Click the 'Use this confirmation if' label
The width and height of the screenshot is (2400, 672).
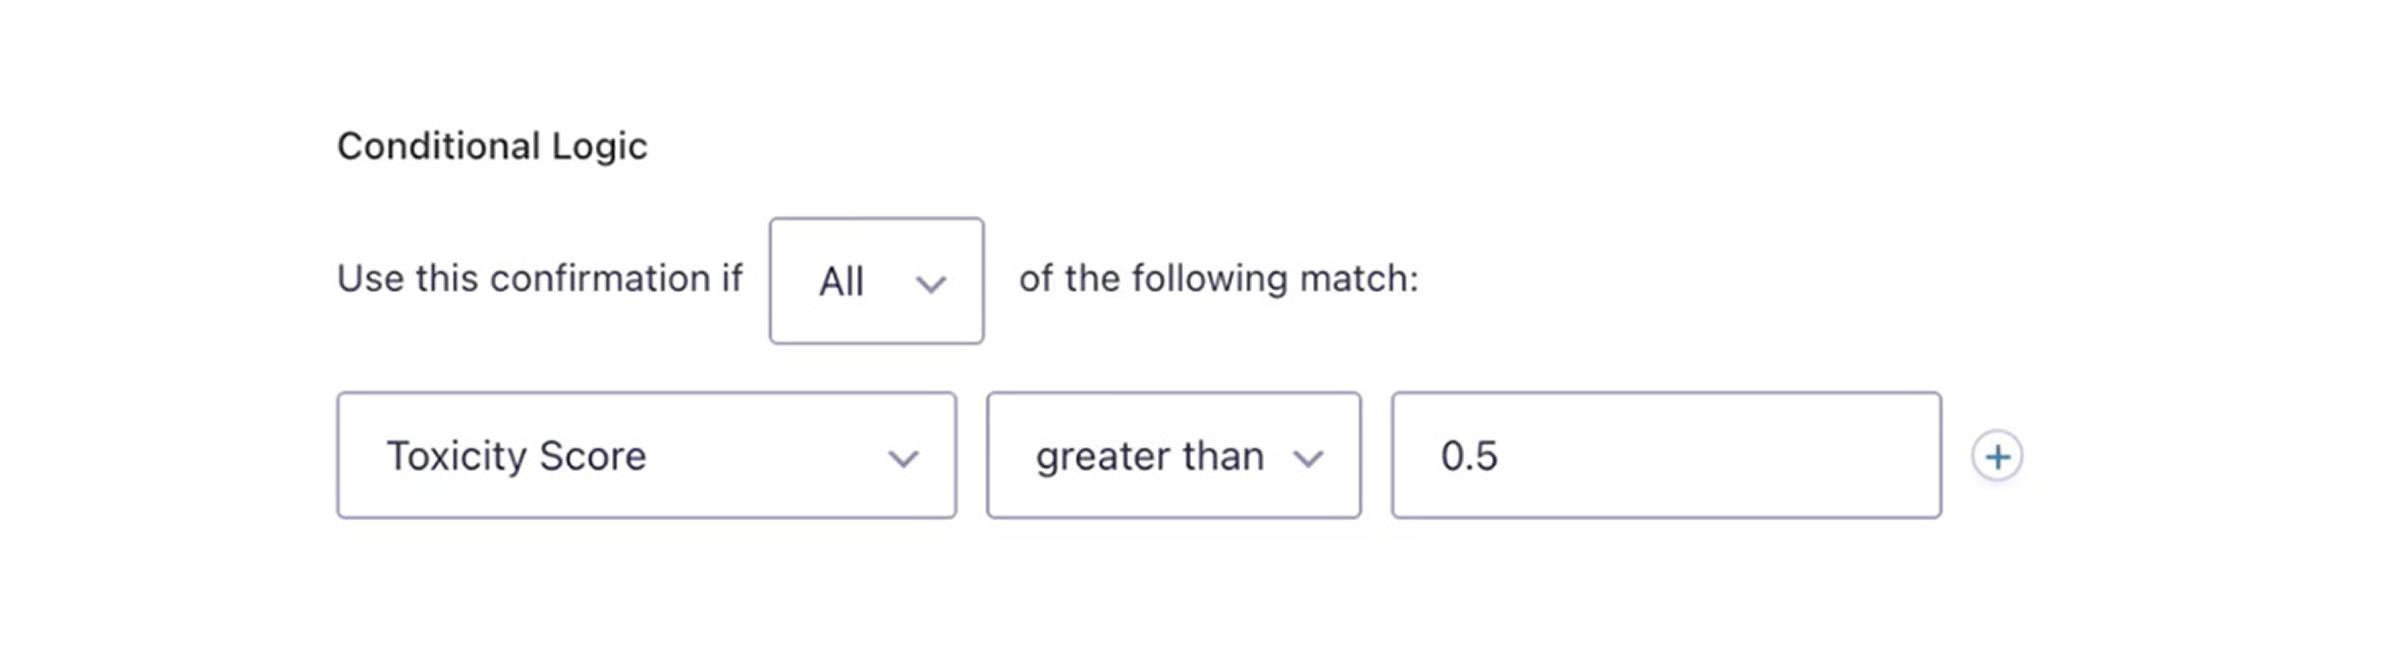point(539,279)
